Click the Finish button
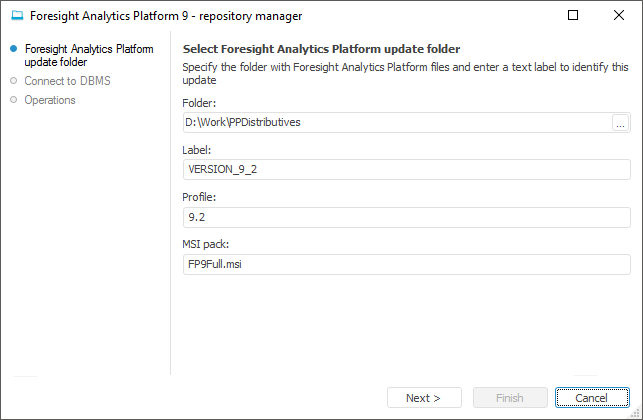This screenshot has width=643, height=420. click(x=510, y=398)
